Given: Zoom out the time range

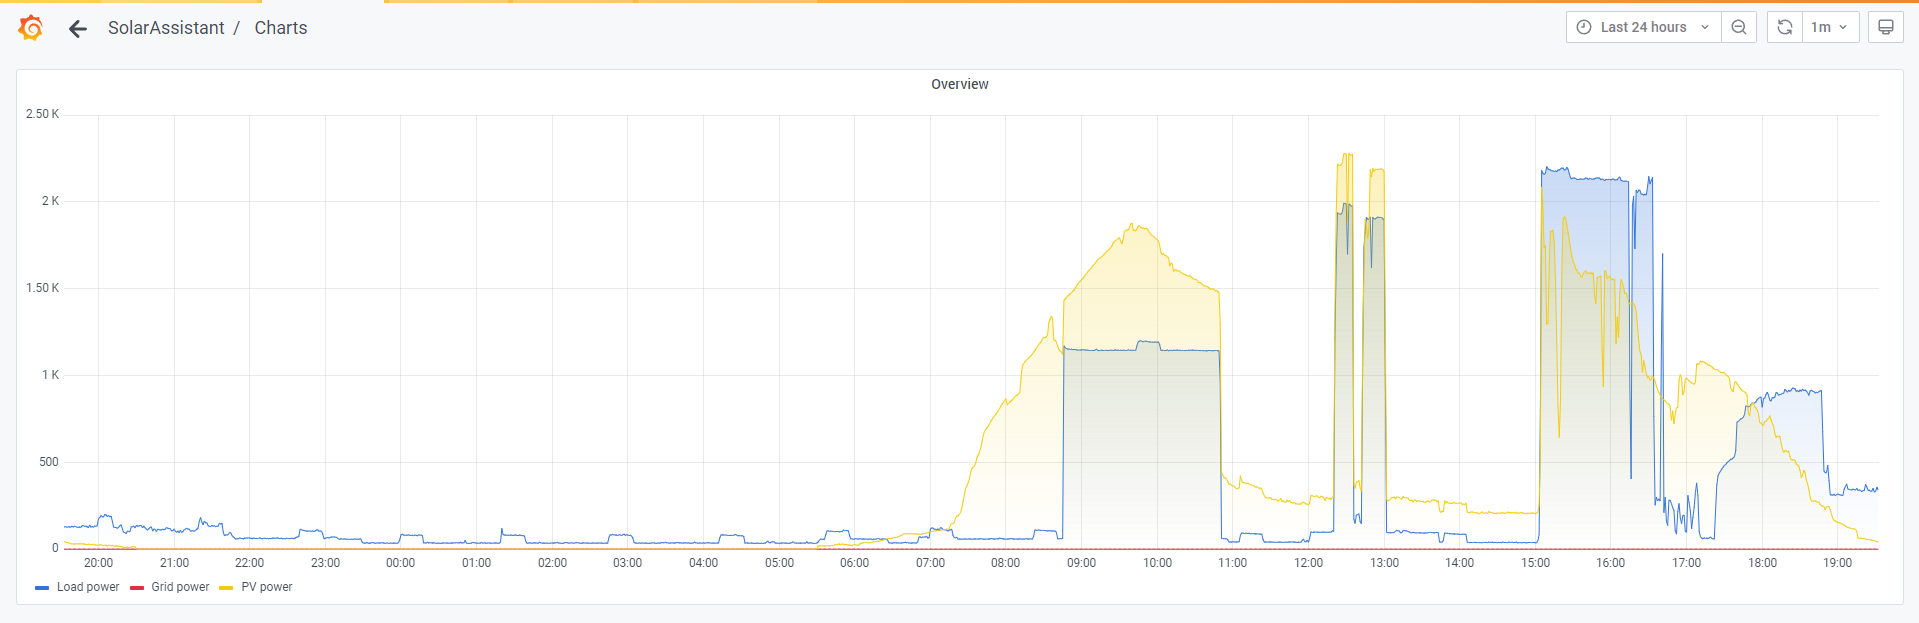Looking at the screenshot, I should 1739,27.
